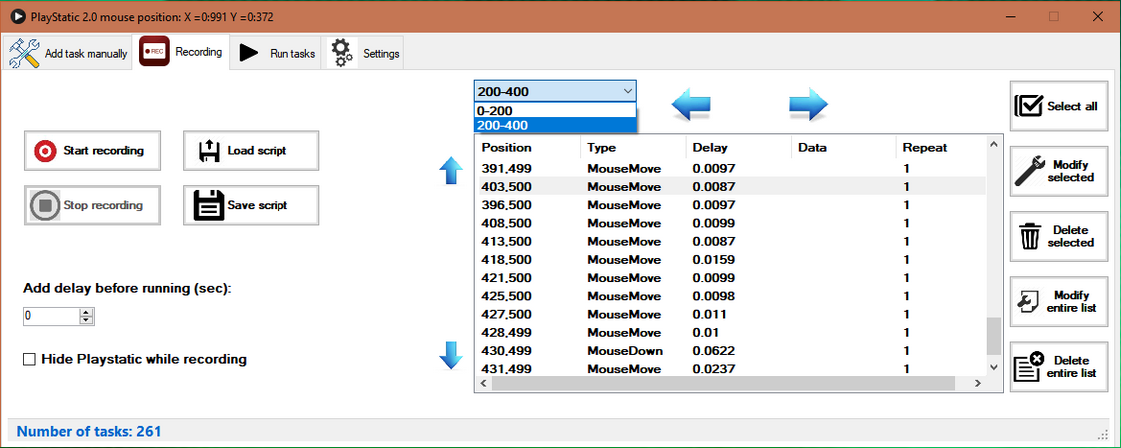
Task: Click the Data column header
Action: coord(844,148)
